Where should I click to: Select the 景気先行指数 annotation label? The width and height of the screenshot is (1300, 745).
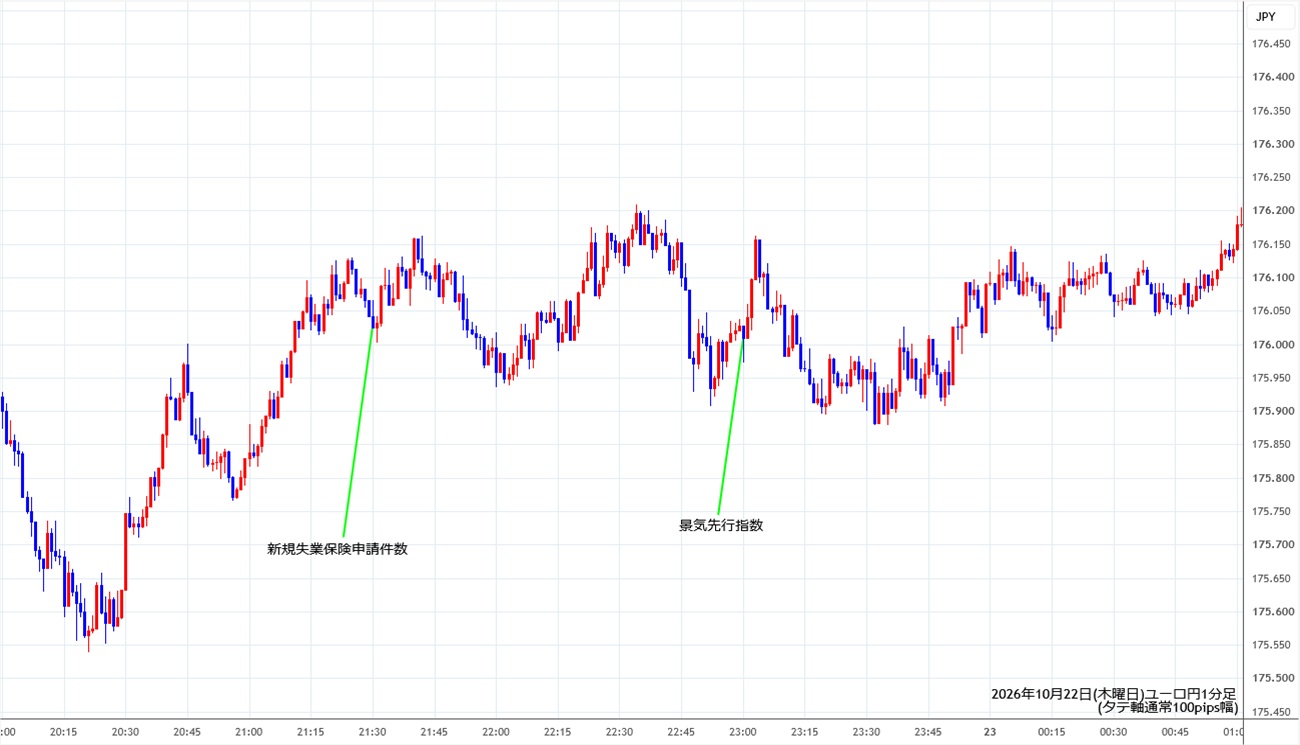pos(721,525)
